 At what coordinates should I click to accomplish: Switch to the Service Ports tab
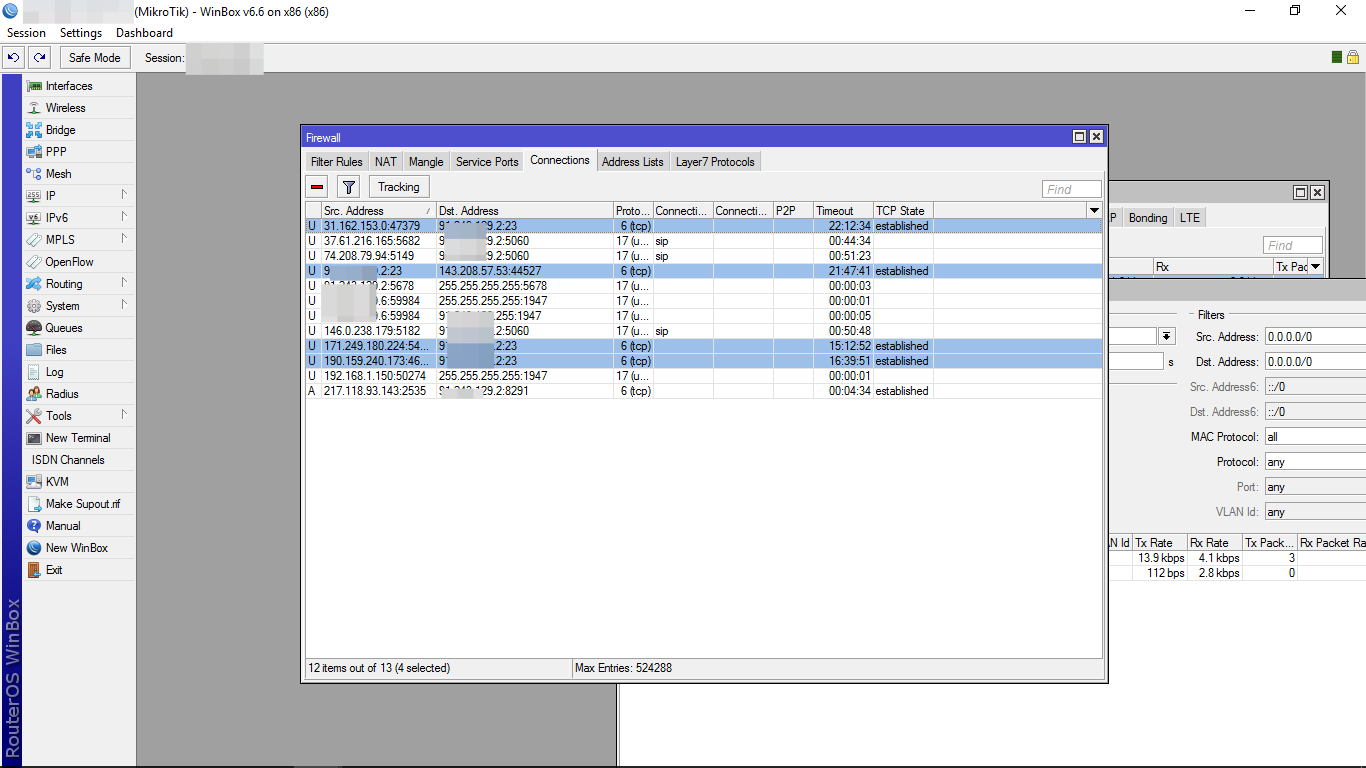487,162
